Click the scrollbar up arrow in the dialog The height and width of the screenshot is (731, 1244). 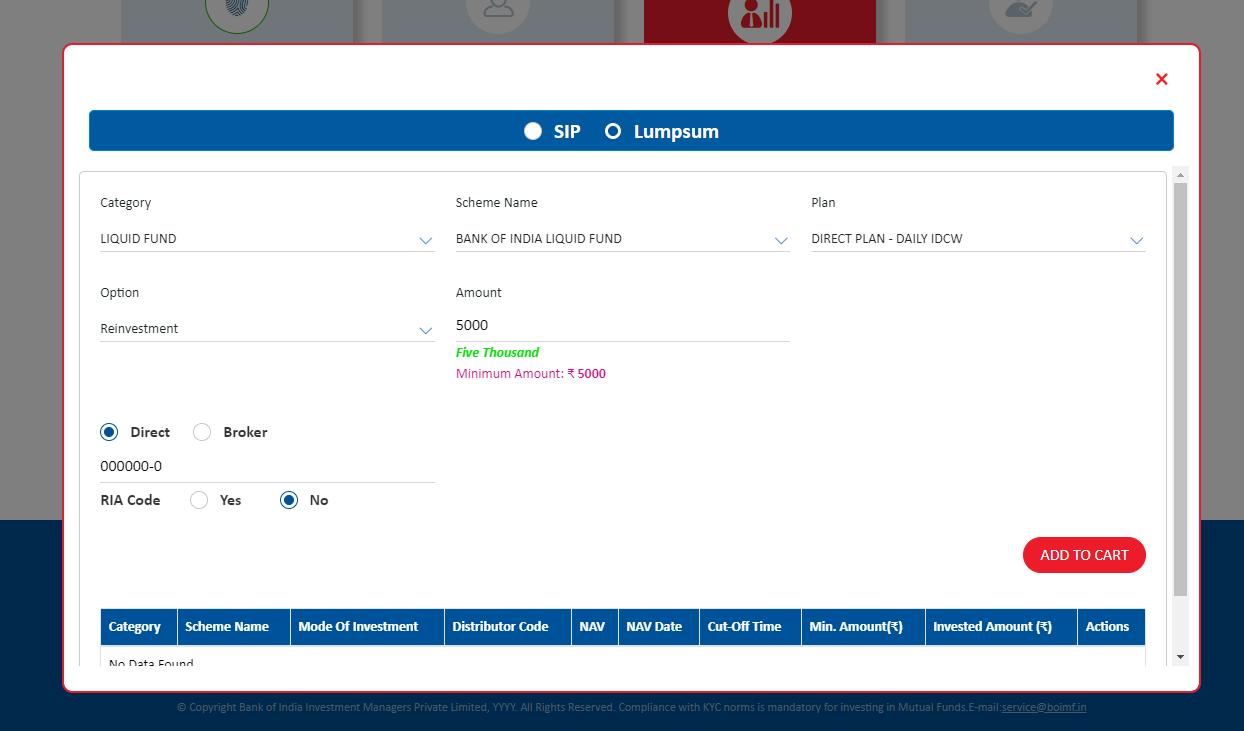[x=1180, y=175]
